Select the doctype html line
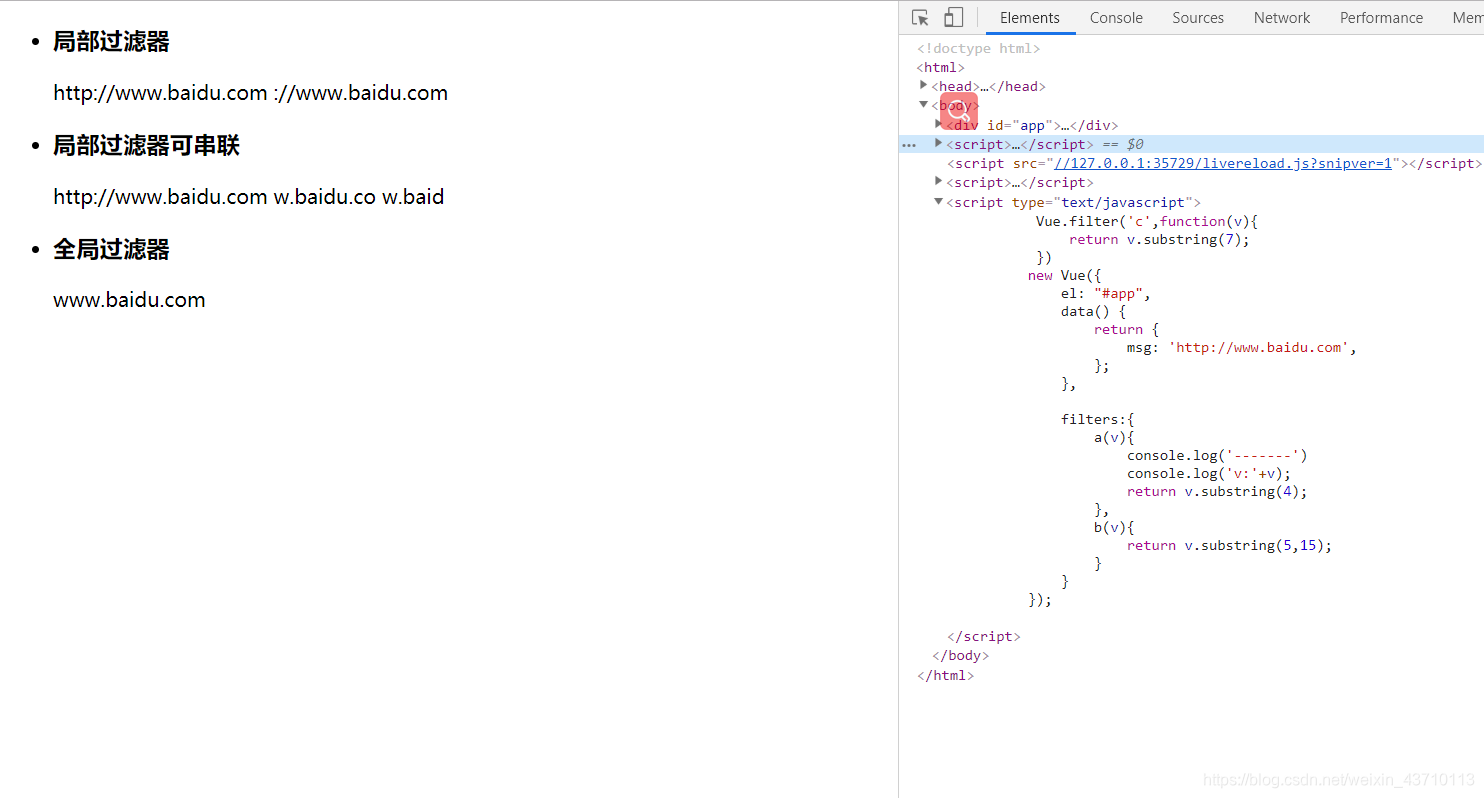Viewport: 1484px width, 798px height. (x=979, y=48)
